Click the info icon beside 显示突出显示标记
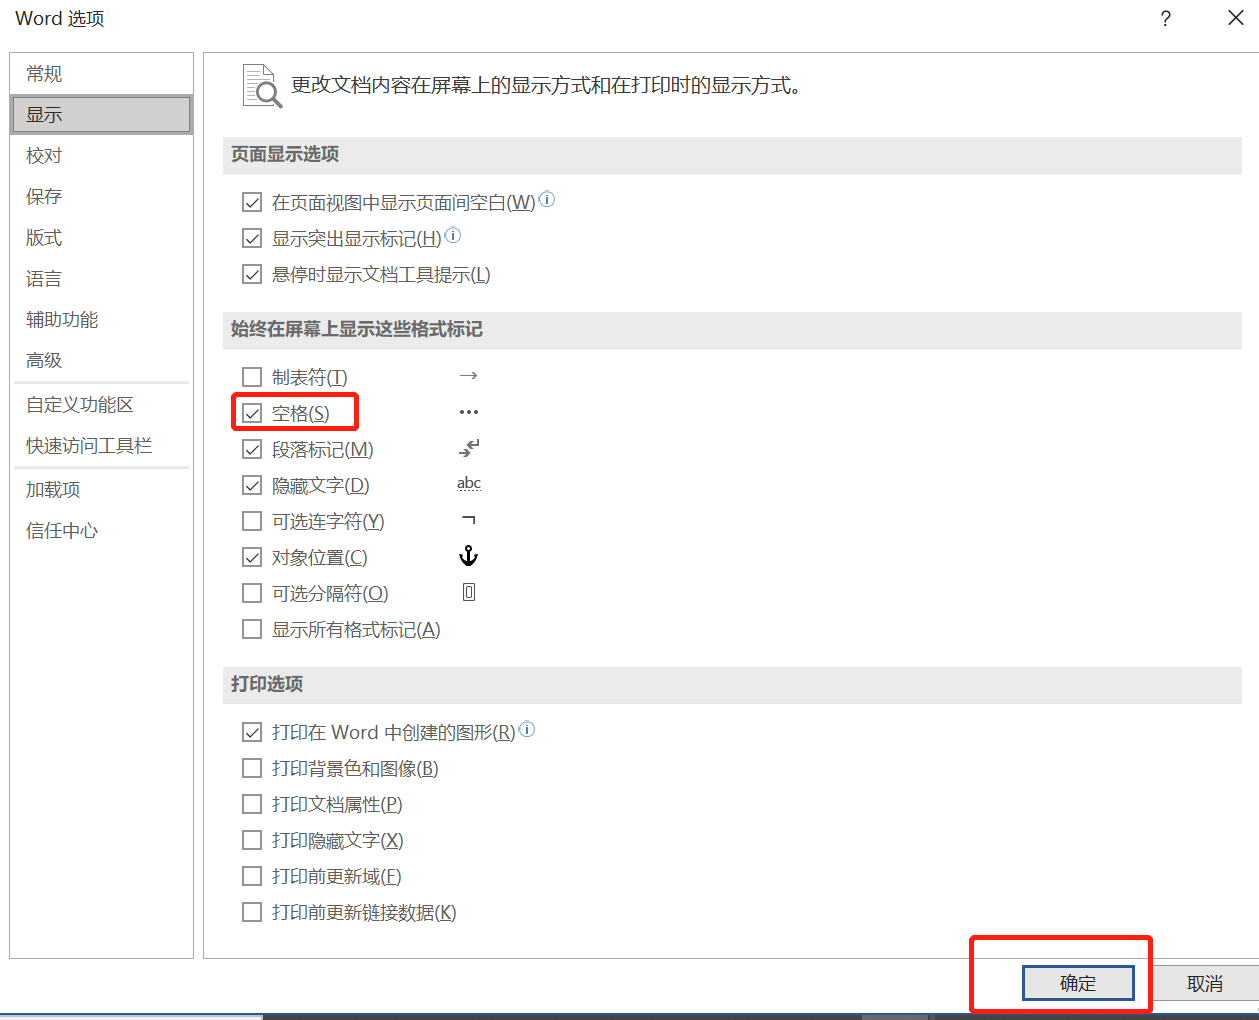Image resolution: width=1259 pixels, height=1020 pixels. [453, 236]
